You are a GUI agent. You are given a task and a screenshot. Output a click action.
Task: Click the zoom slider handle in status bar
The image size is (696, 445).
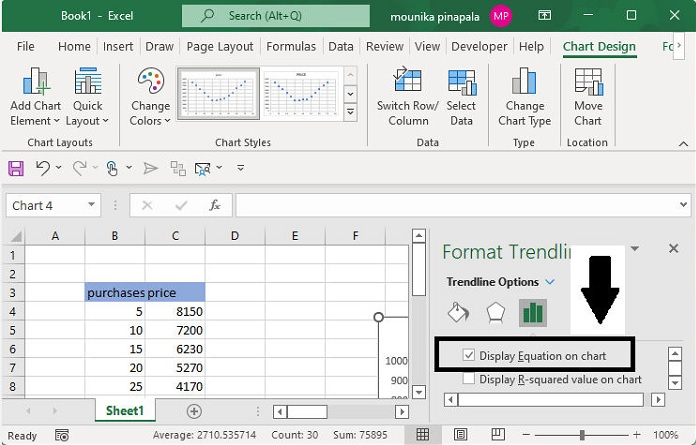(x=583, y=435)
